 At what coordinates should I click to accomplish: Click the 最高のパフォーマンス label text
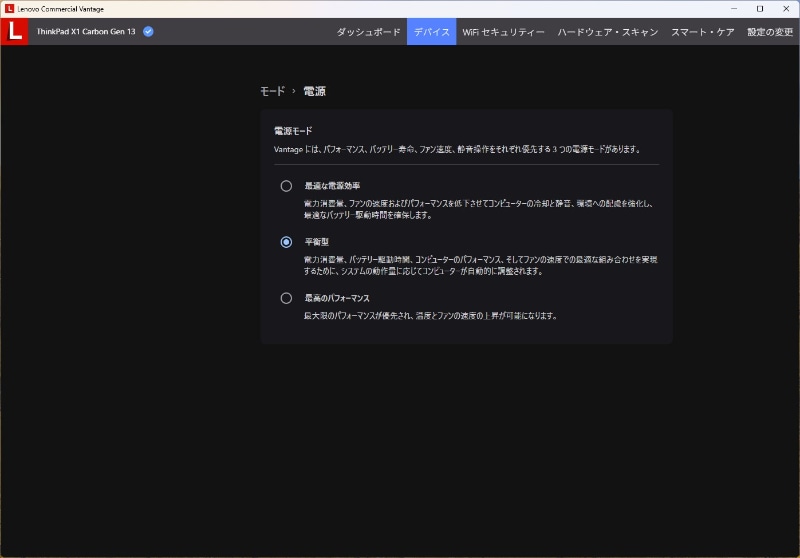(x=337, y=298)
